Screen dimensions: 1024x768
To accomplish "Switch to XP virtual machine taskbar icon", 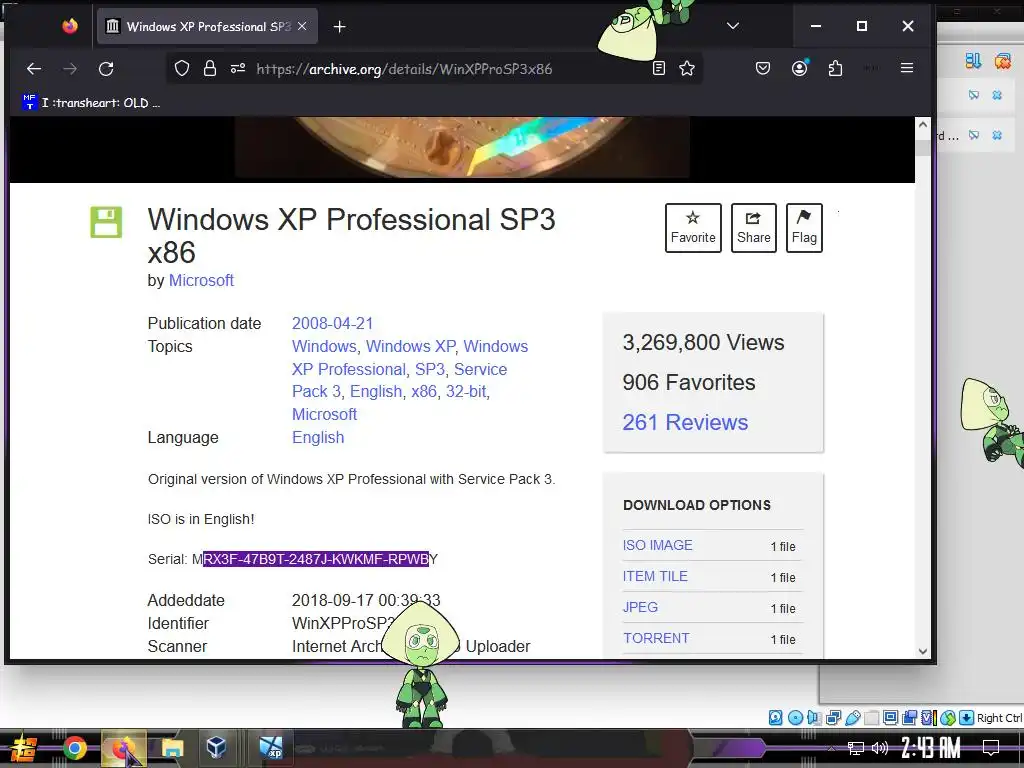I will [x=270, y=748].
